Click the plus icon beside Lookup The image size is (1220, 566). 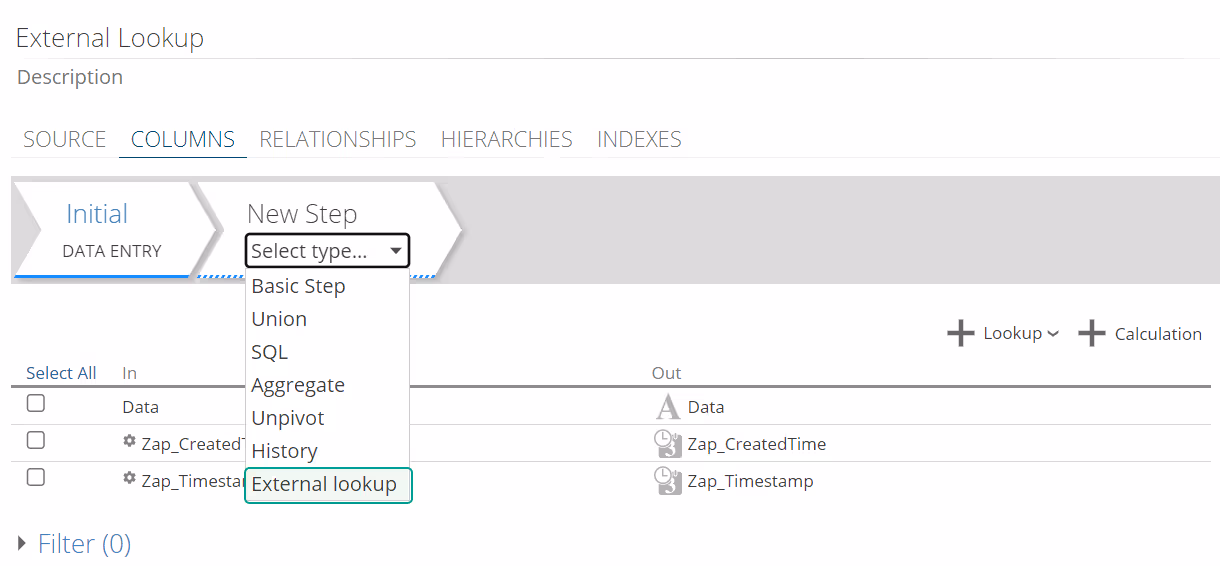(960, 333)
